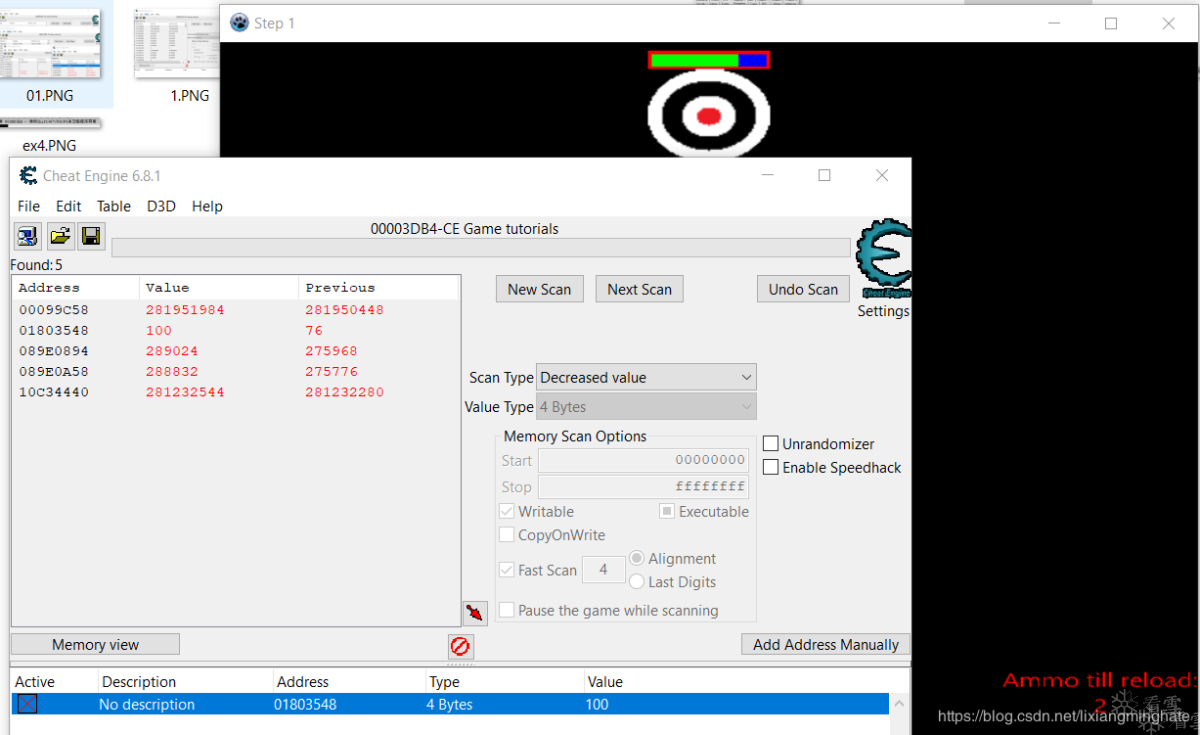Click the Cheat Engine title bar logo
The height and width of the screenshot is (735, 1200).
29,176
